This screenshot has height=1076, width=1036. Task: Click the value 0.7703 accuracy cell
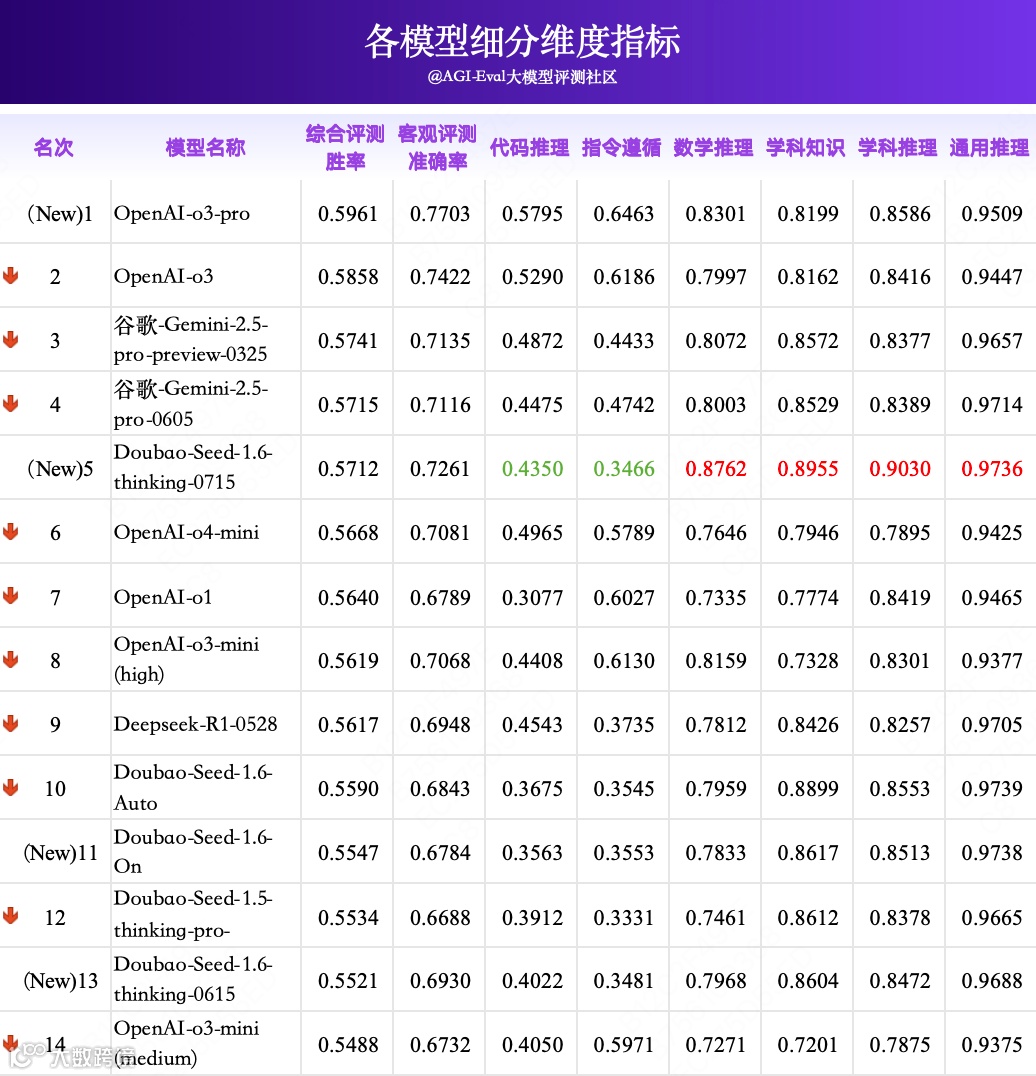(x=440, y=213)
